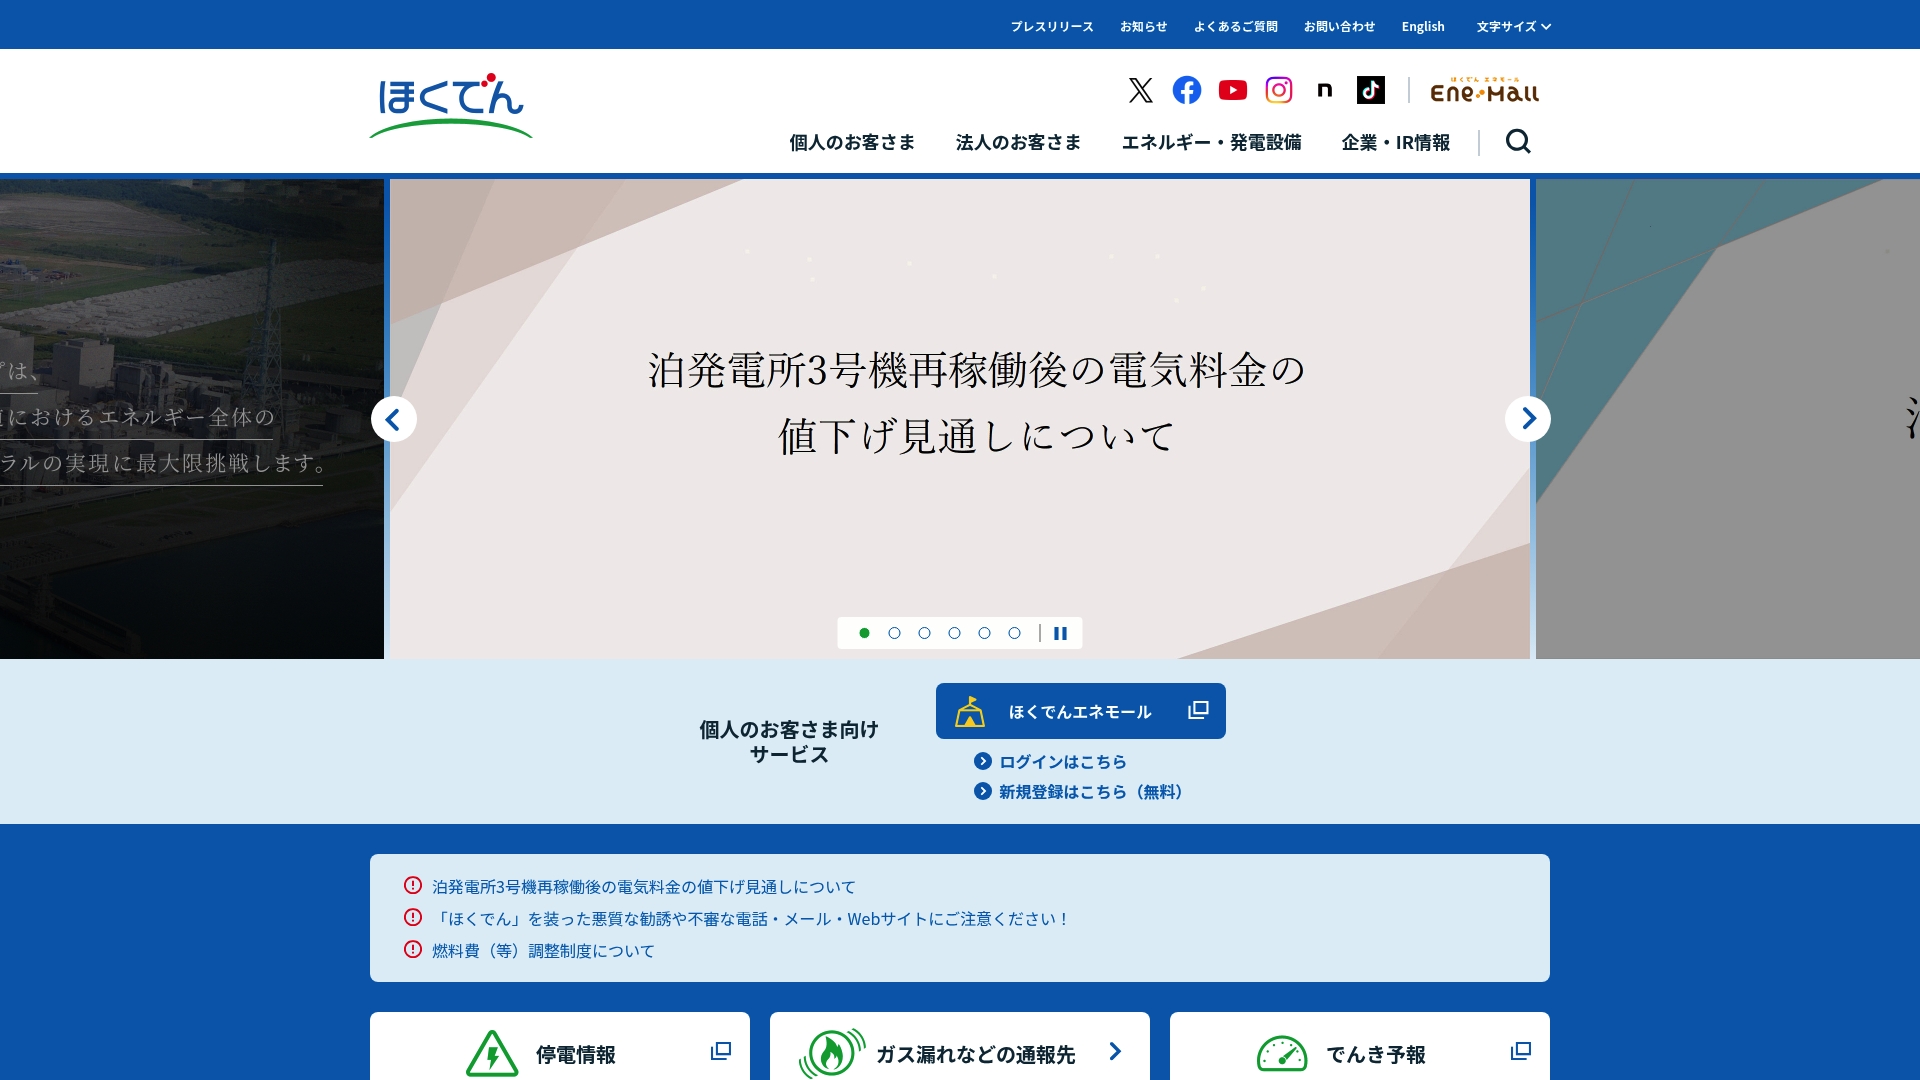
Task: Open the 個人のお客さま menu
Action: click(852, 143)
